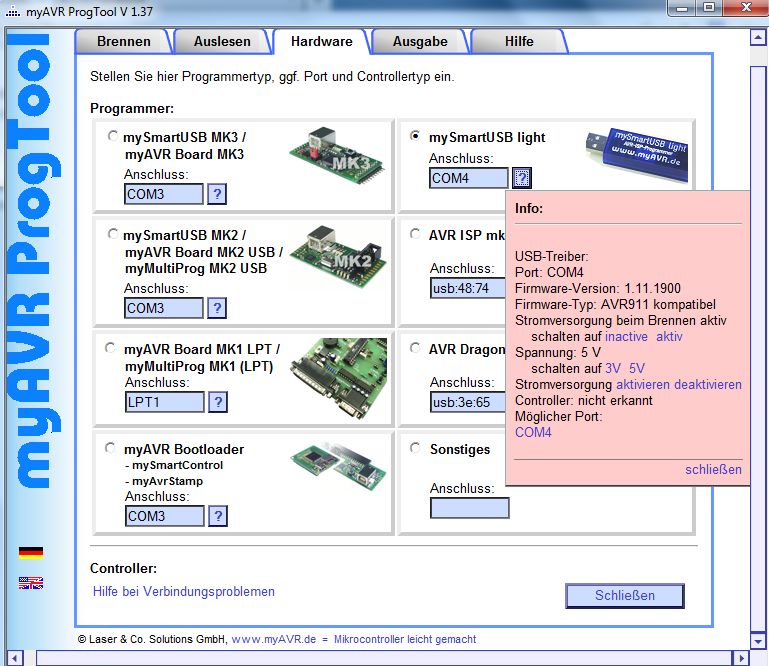
Task: Choose myAVR Board MK1 LPT radio button
Action: [x=110, y=348]
